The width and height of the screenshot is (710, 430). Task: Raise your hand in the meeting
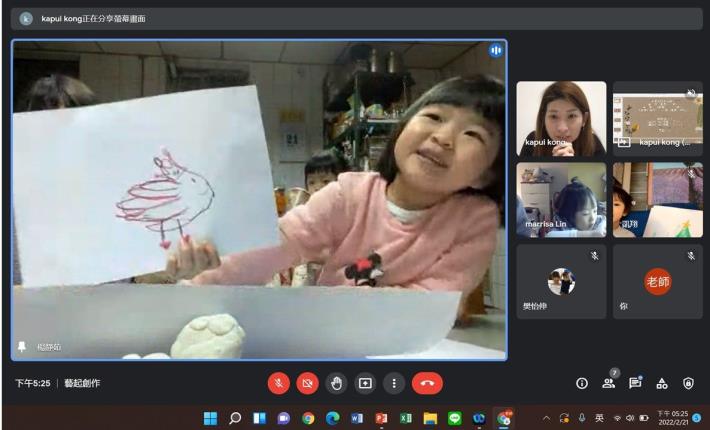coord(337,383)
